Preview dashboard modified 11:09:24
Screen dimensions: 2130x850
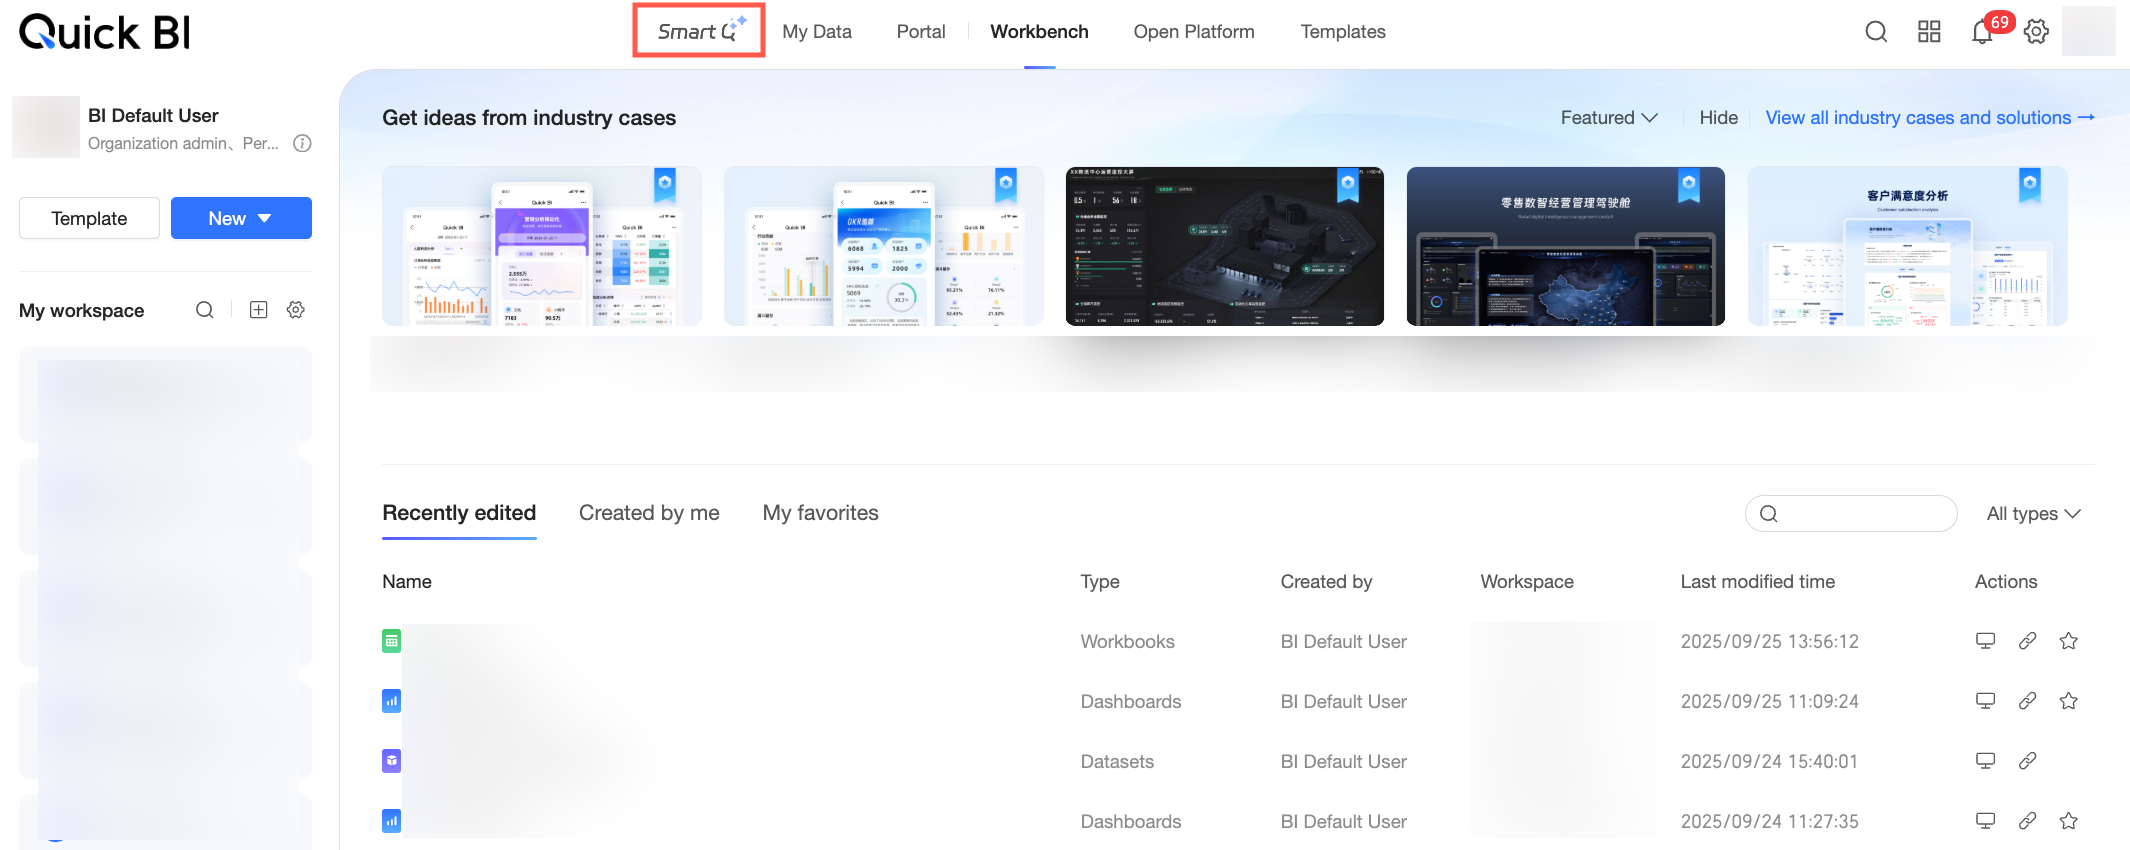[1986, 701]
